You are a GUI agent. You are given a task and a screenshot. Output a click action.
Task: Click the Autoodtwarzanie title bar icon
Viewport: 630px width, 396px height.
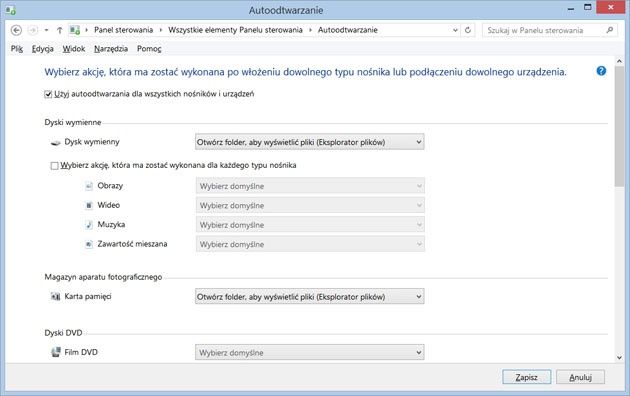pyautogui.click(x=10, y=10)
